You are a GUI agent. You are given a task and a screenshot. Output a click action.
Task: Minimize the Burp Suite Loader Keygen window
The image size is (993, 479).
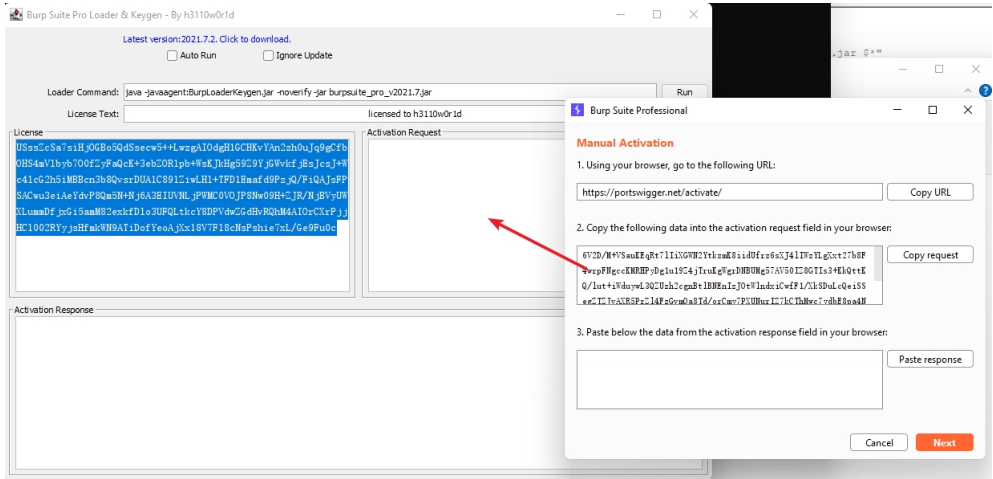620,14
